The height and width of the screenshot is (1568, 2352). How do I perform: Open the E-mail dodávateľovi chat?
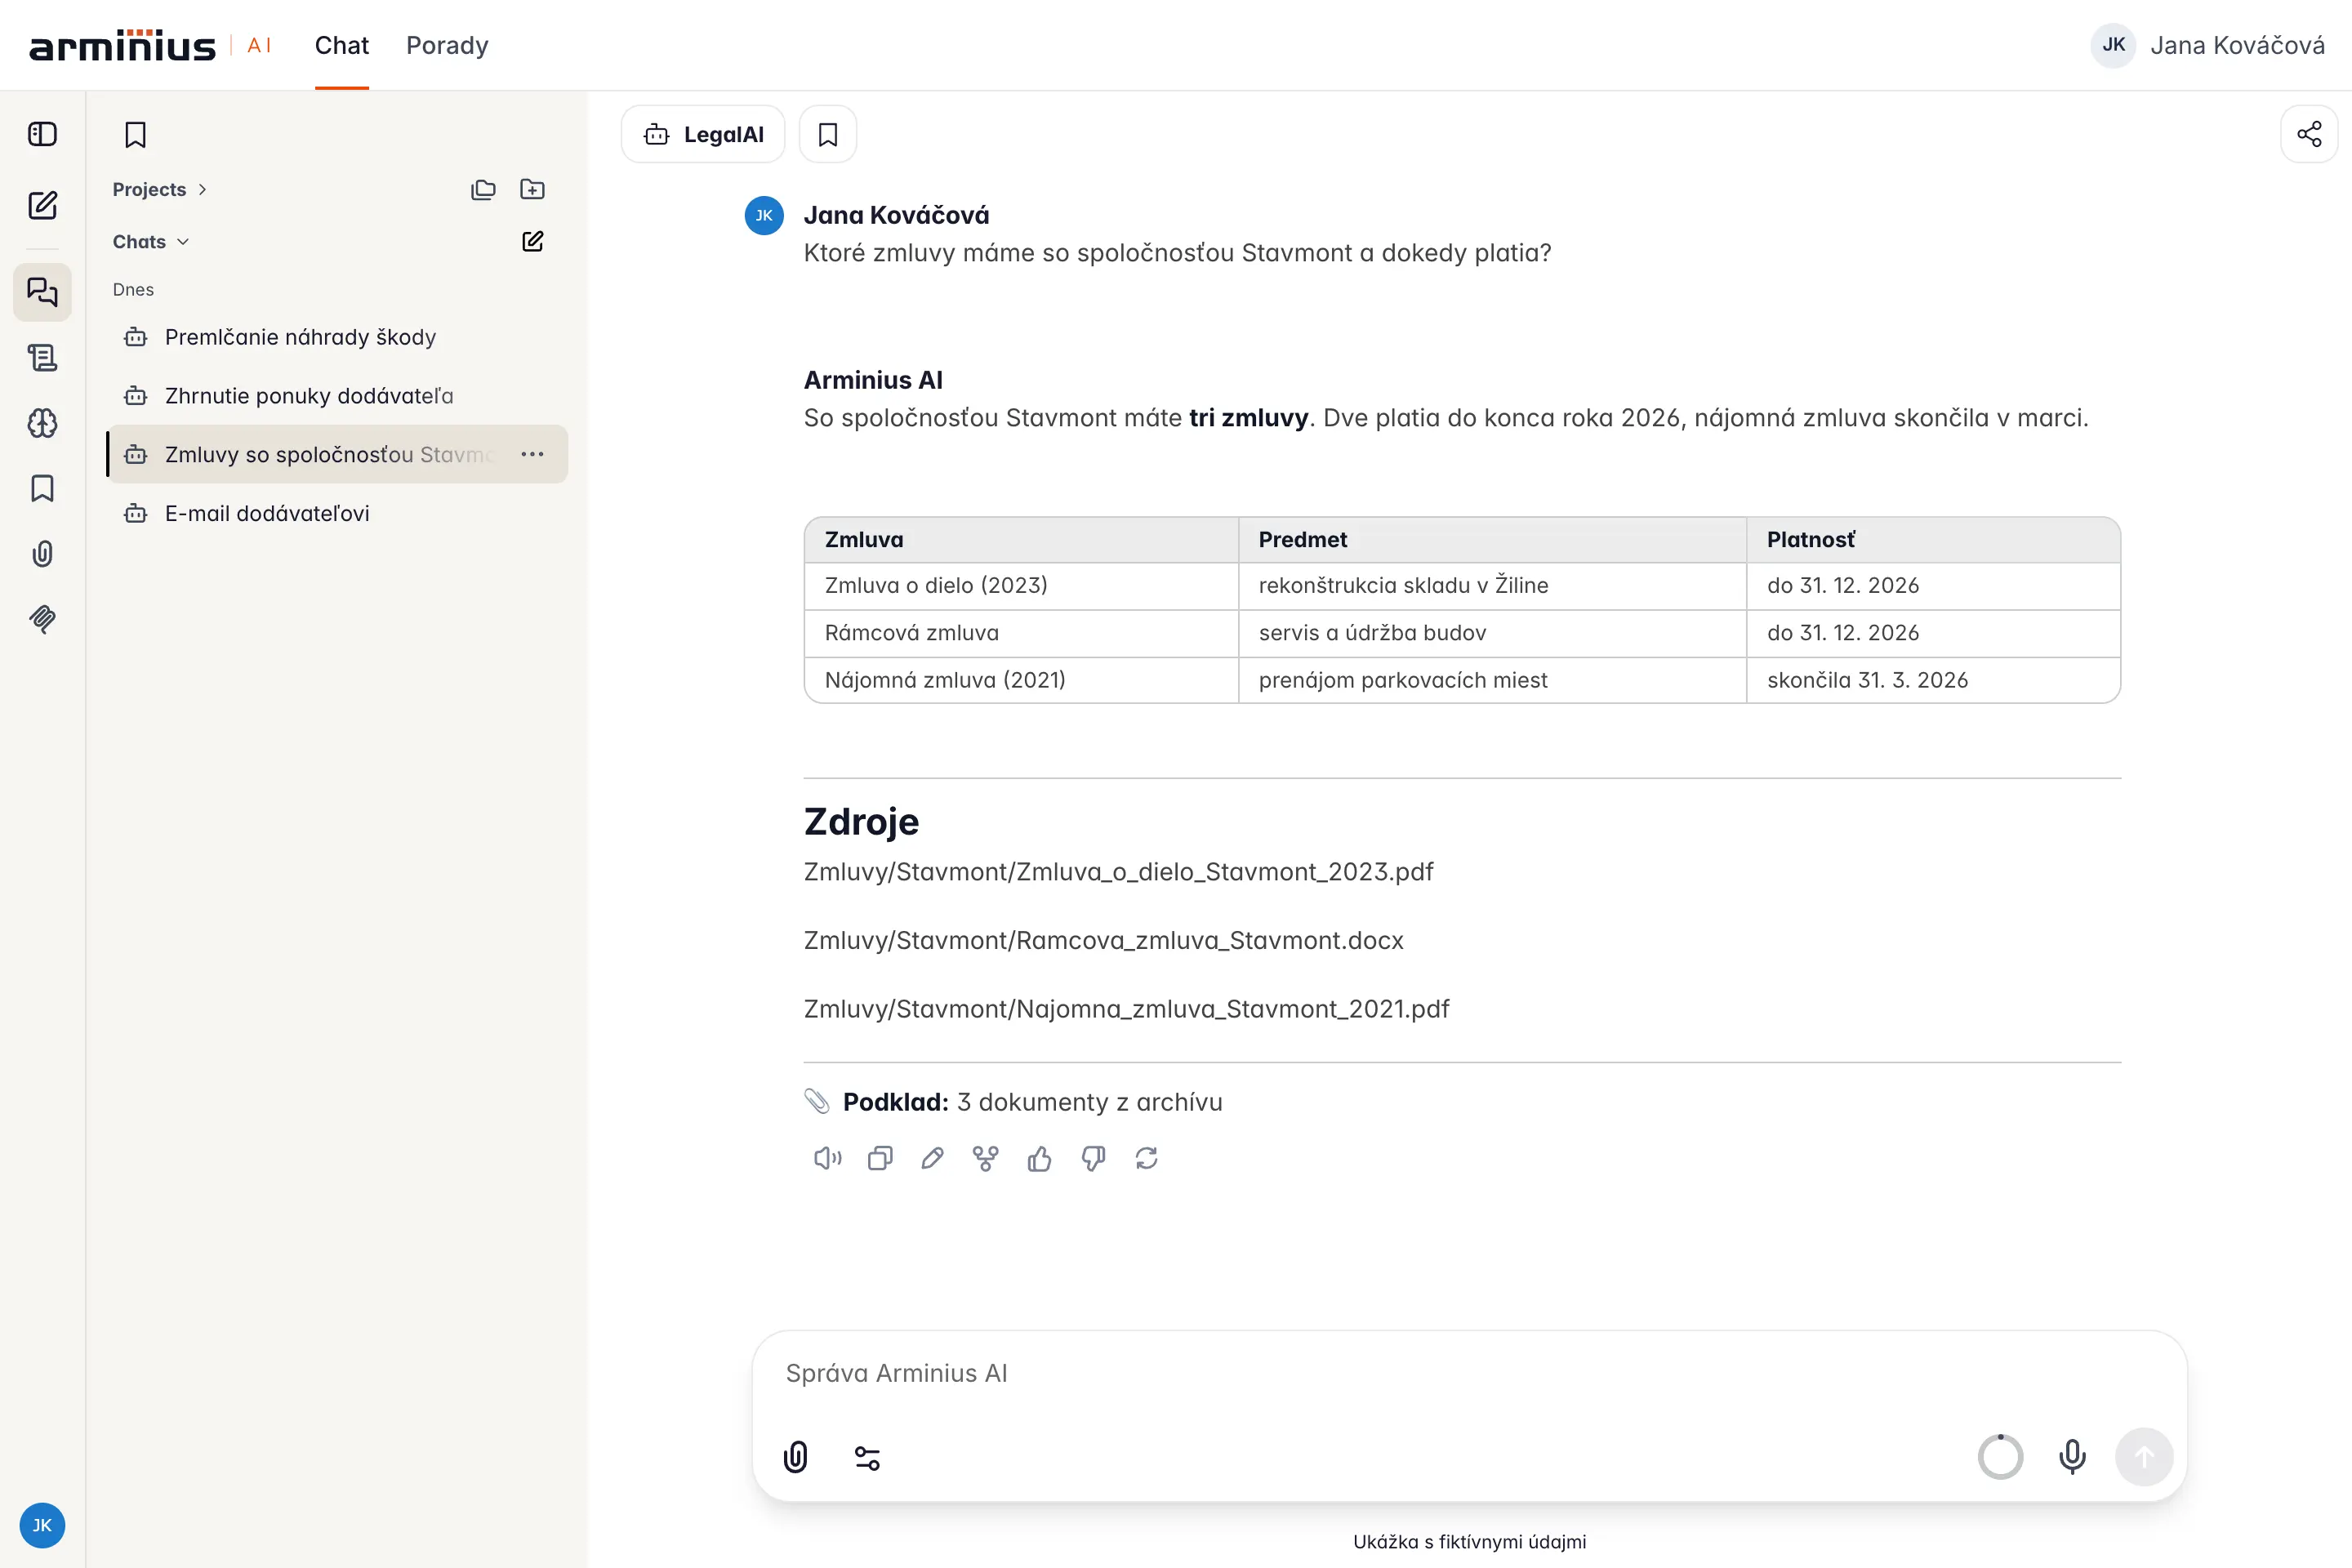click(x=337, y=513)
